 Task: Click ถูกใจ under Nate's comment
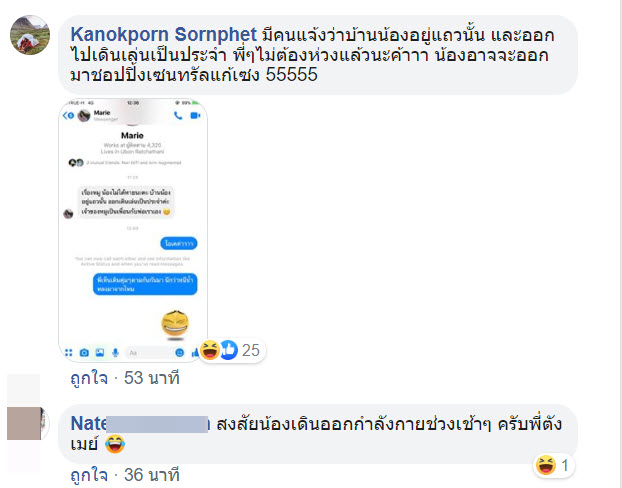point(89,475)
